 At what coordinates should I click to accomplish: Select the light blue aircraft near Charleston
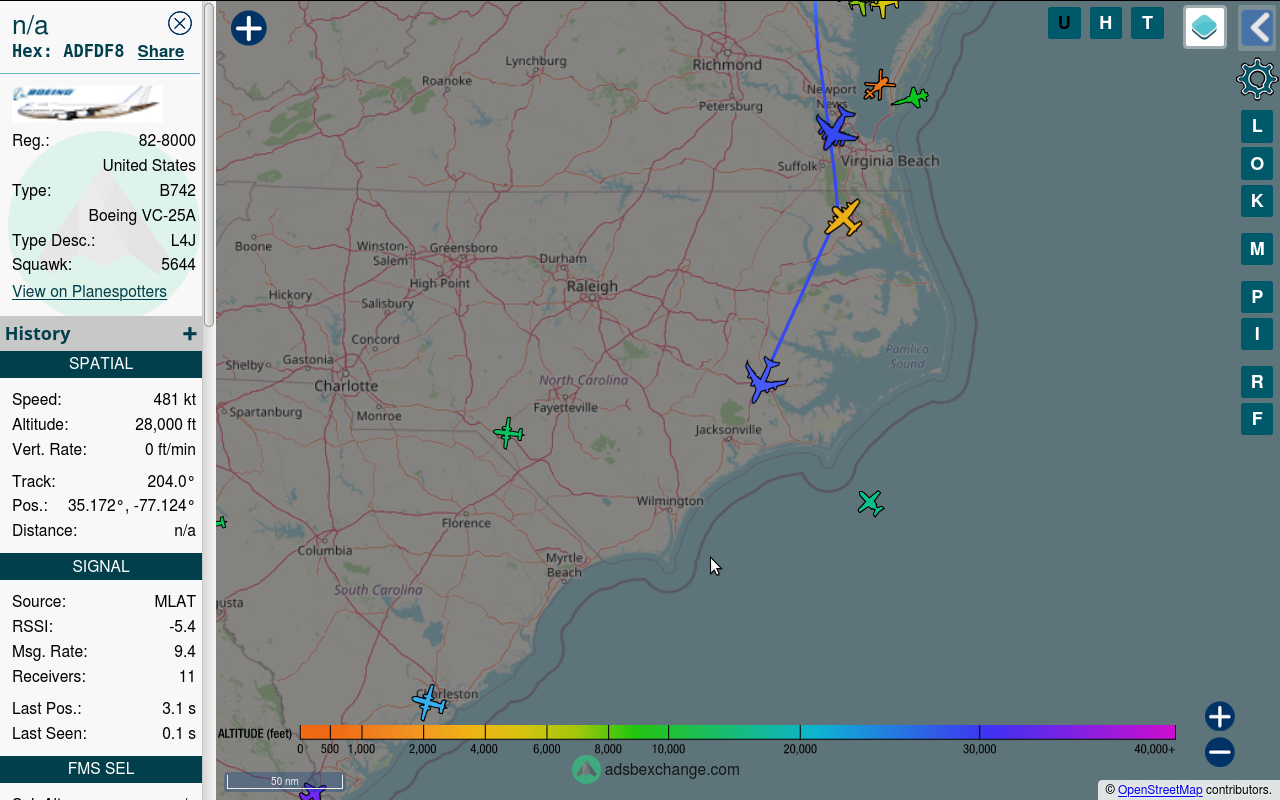[x=429, y=702]
